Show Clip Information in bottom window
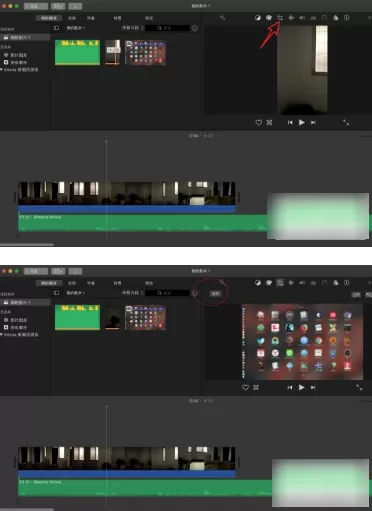The width and height of the screenshot is (372, 511). pyautogui.click(x=347, y=283)
